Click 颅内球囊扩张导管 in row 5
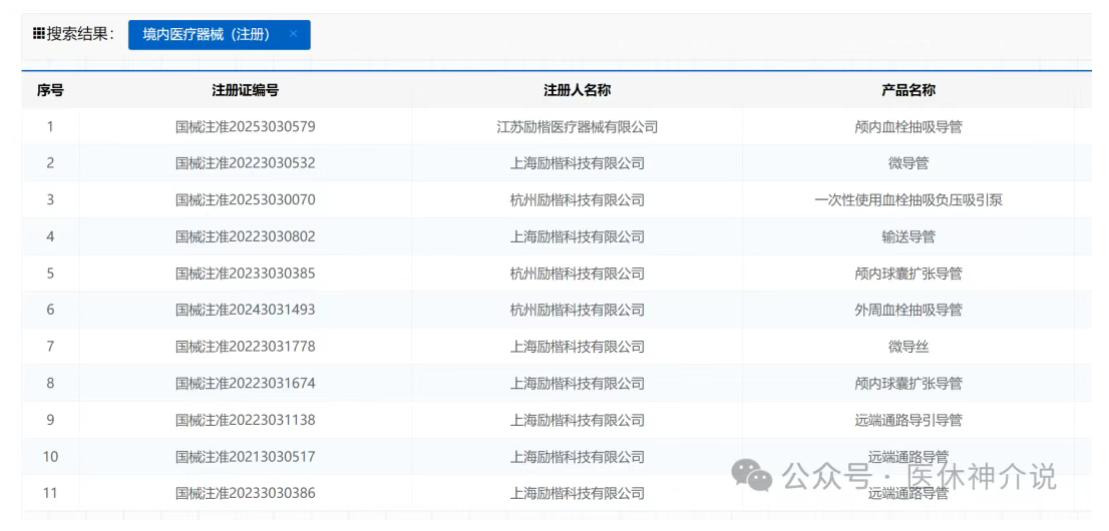 (908, 274)
